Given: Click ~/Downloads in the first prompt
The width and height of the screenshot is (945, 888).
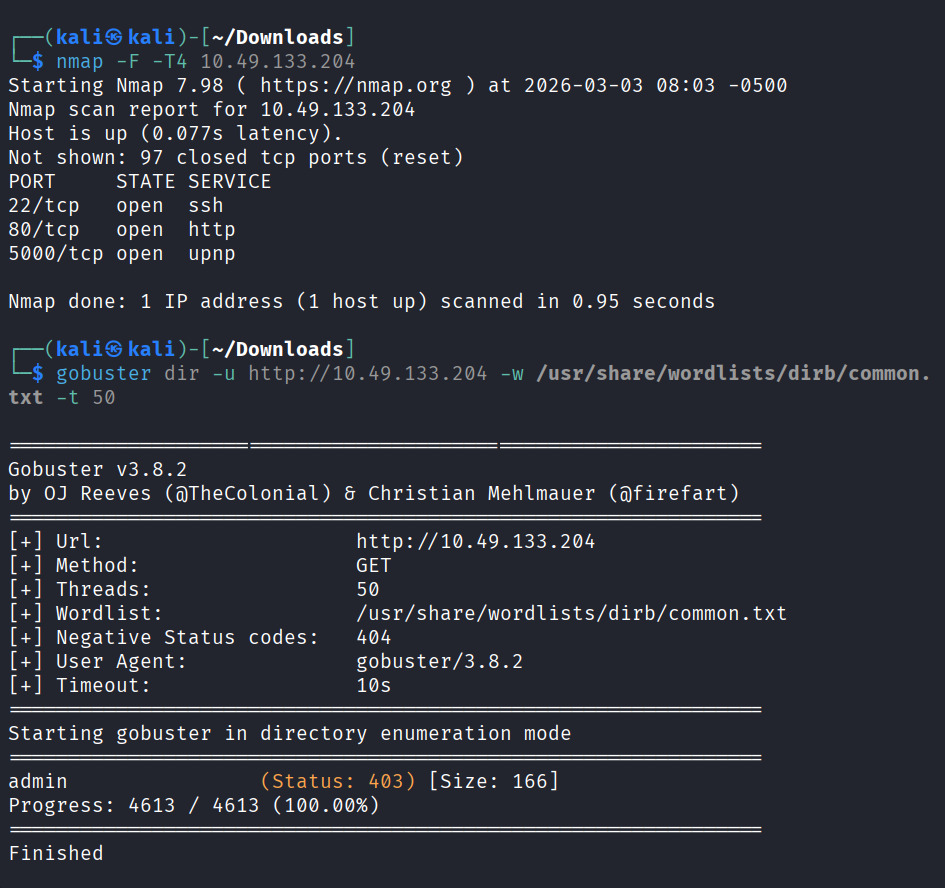Looking at the screenshot, I should pyautogui.click(x=277, y=38).
